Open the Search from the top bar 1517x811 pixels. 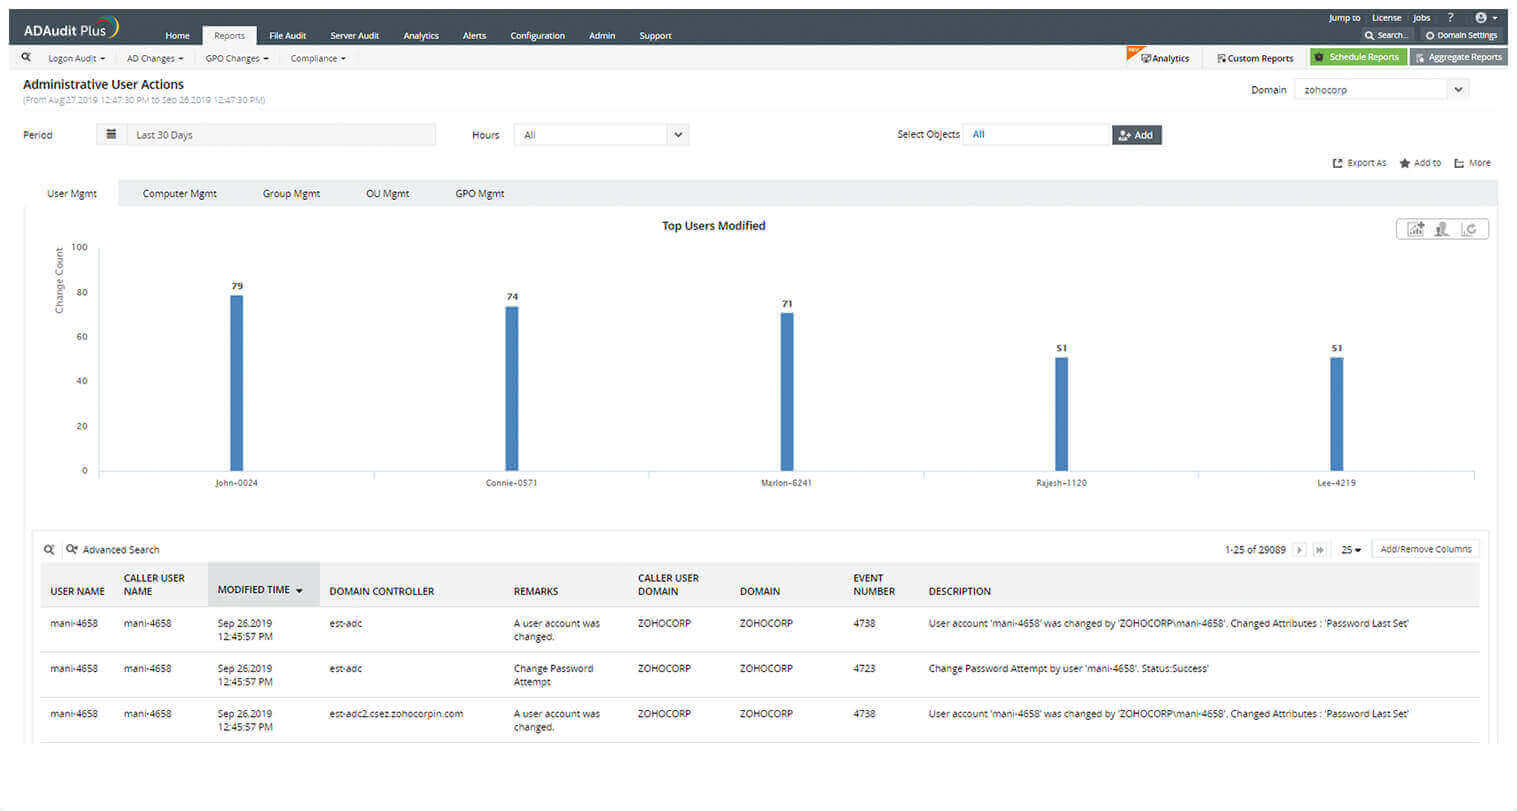pos(1388,34)
